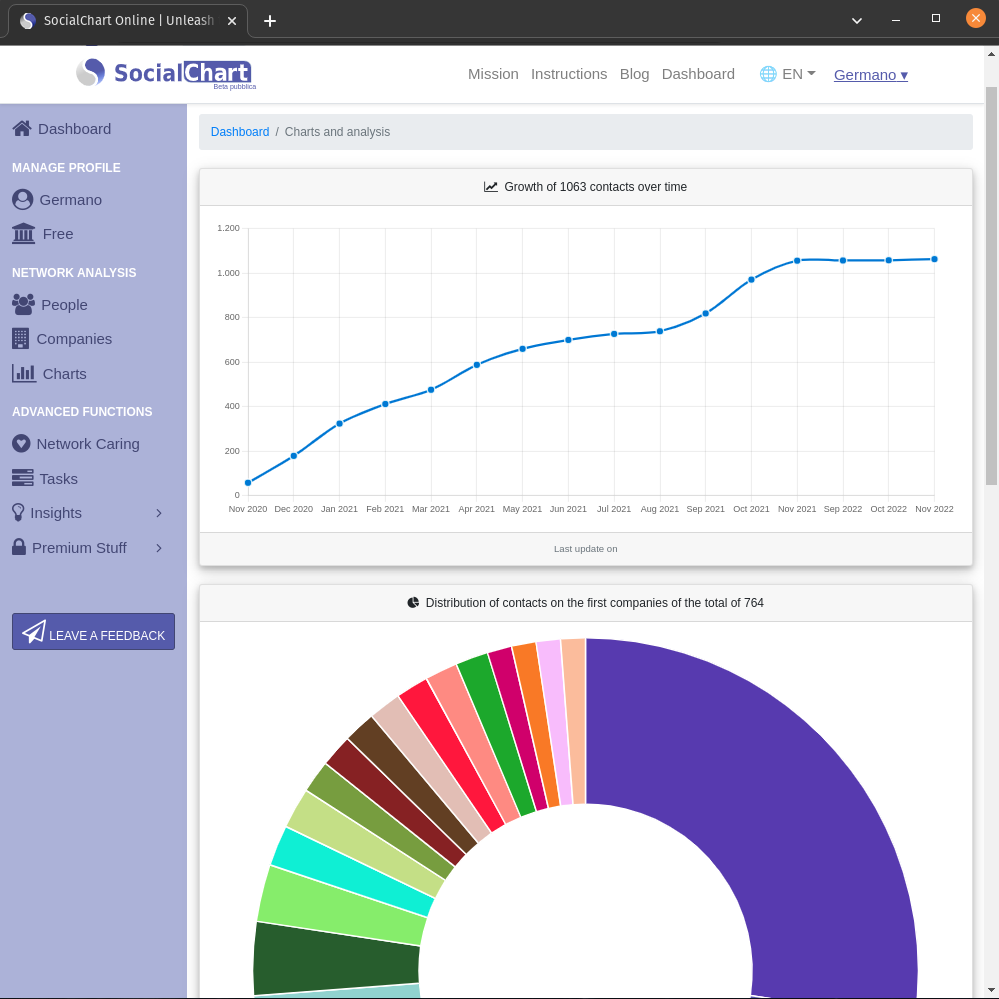
Task: Click the SocialChart favicon in browser tab
Action: pos(27,21)
